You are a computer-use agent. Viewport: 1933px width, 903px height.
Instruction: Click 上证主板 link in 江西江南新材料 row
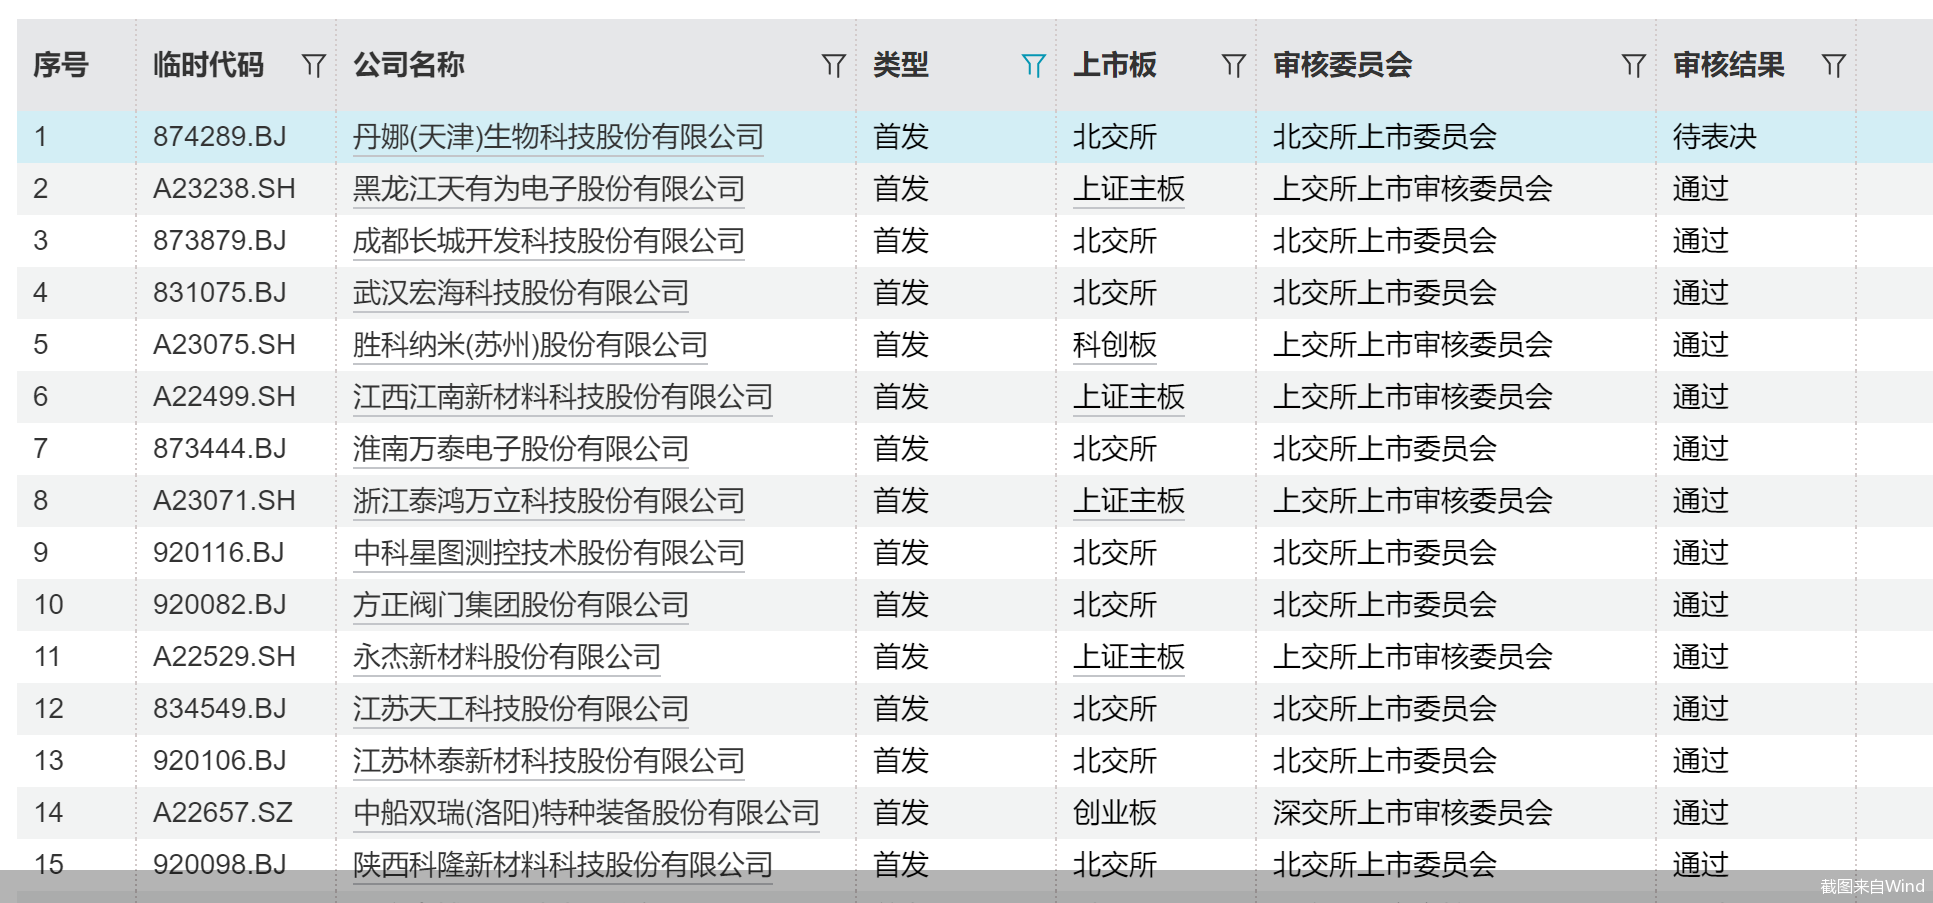(1129, 397)
